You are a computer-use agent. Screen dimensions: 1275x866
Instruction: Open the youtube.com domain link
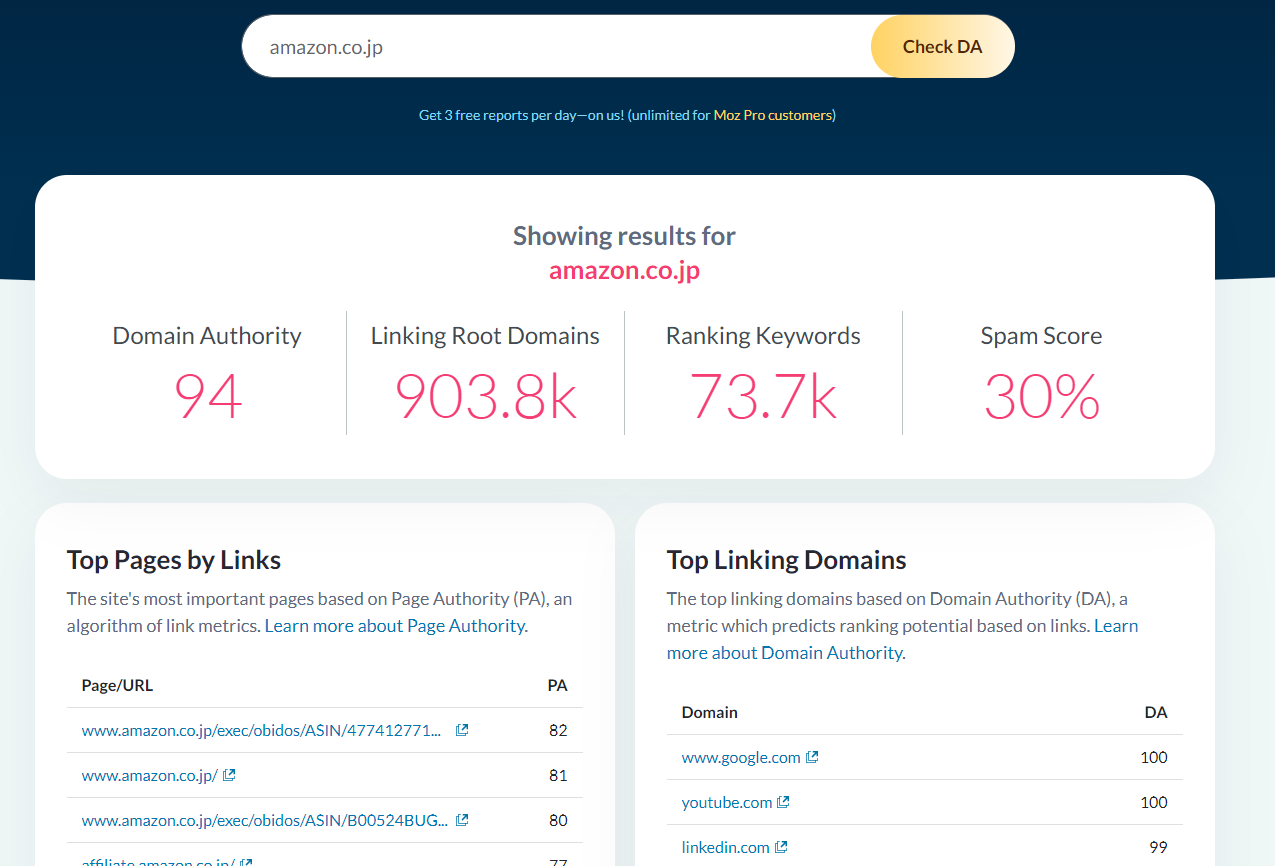[727, 802]
